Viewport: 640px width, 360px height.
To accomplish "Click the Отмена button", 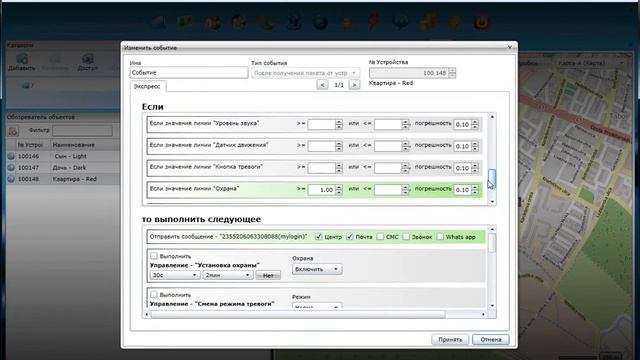I will tap(491, 340).
